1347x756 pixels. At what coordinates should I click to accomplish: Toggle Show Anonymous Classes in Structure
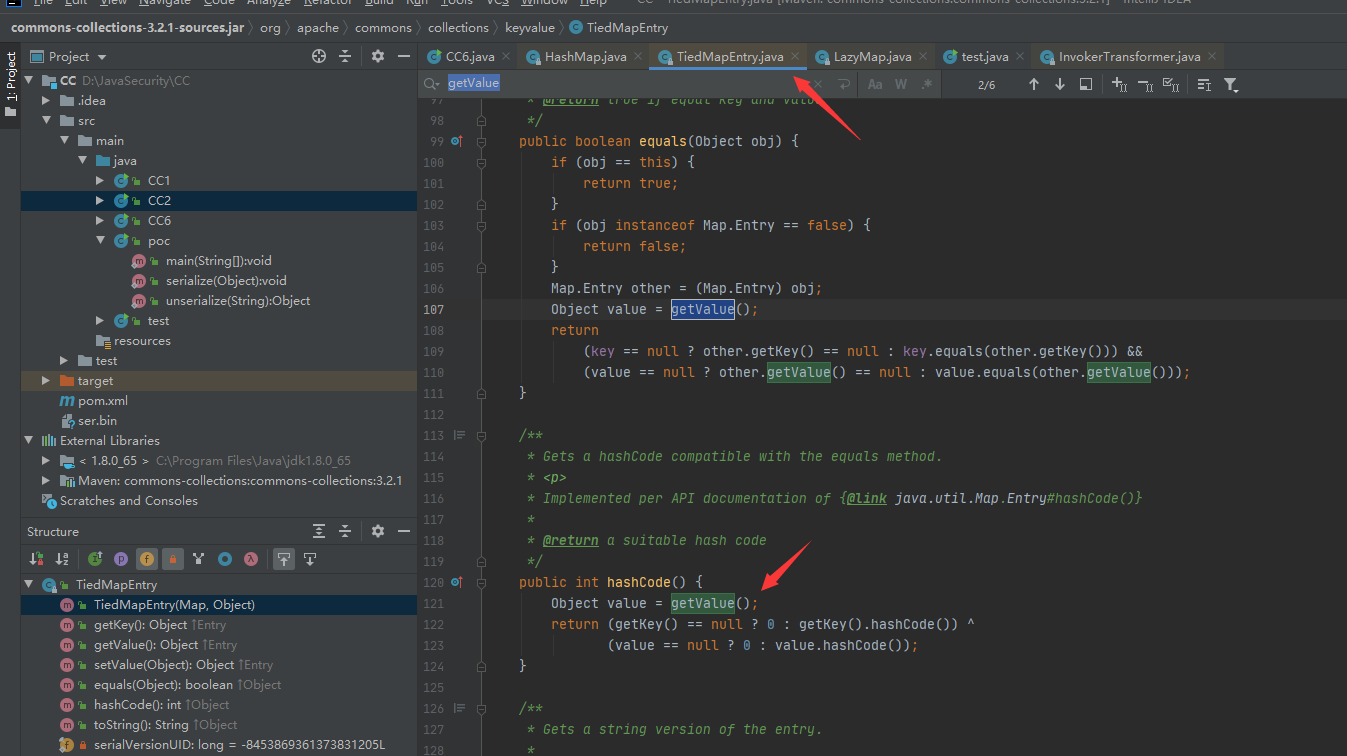[225, 559]
